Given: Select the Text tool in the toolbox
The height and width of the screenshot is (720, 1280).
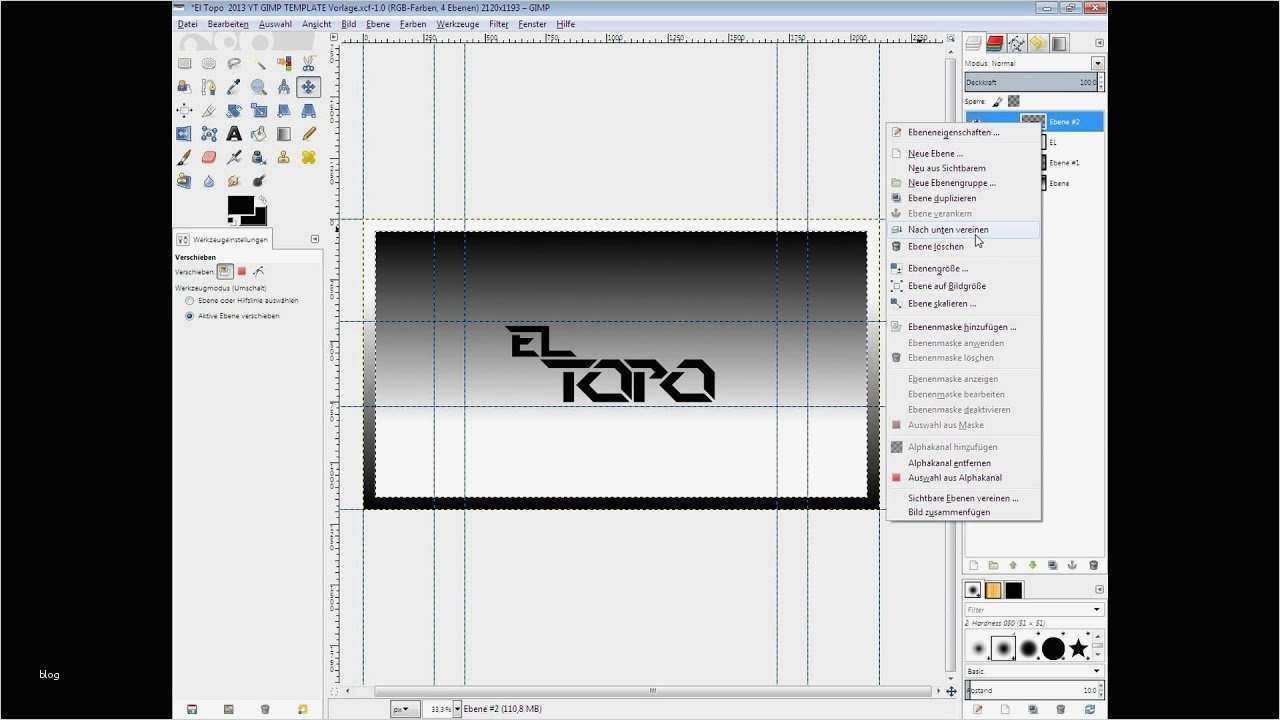Looking at the screenshot, I should (234, 133).
